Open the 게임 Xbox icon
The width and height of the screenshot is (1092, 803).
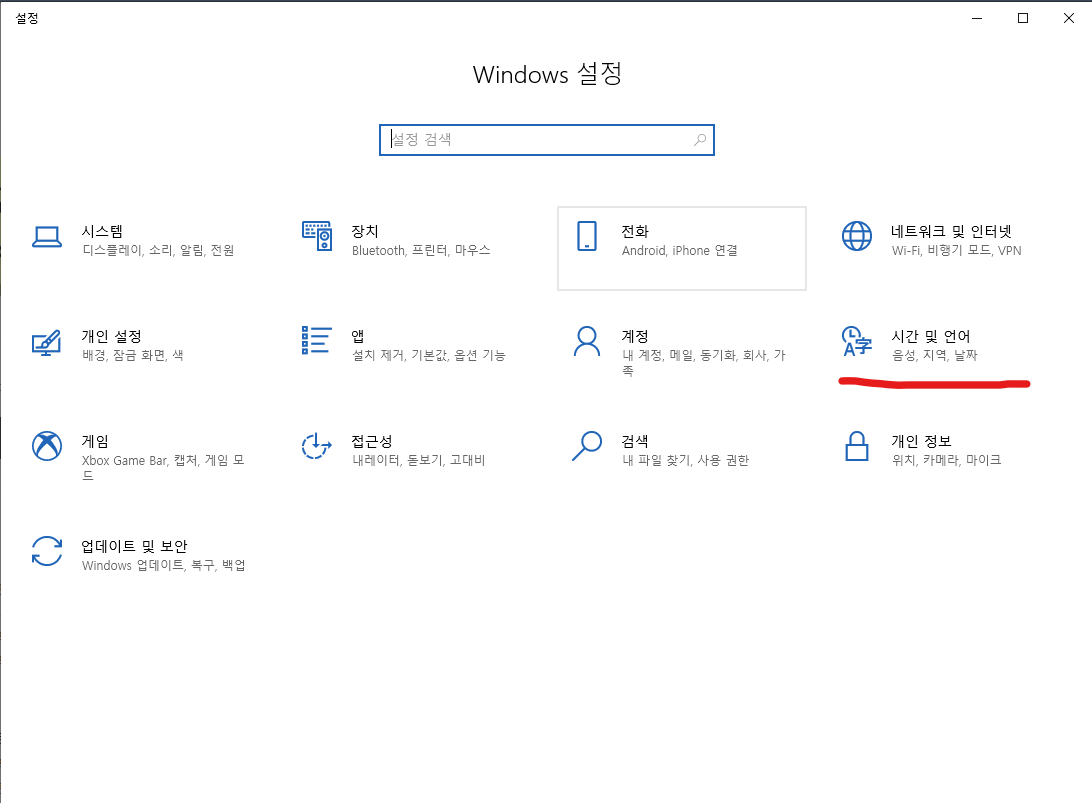[x=47, y=446]
